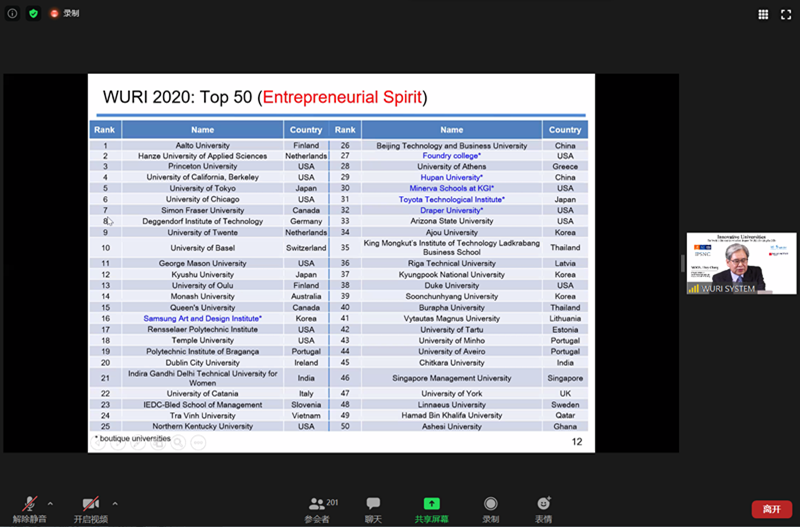Click the red recording indicator at top
Screen dimensions: 800x527
pyautogui.click(x=55, y=14)
